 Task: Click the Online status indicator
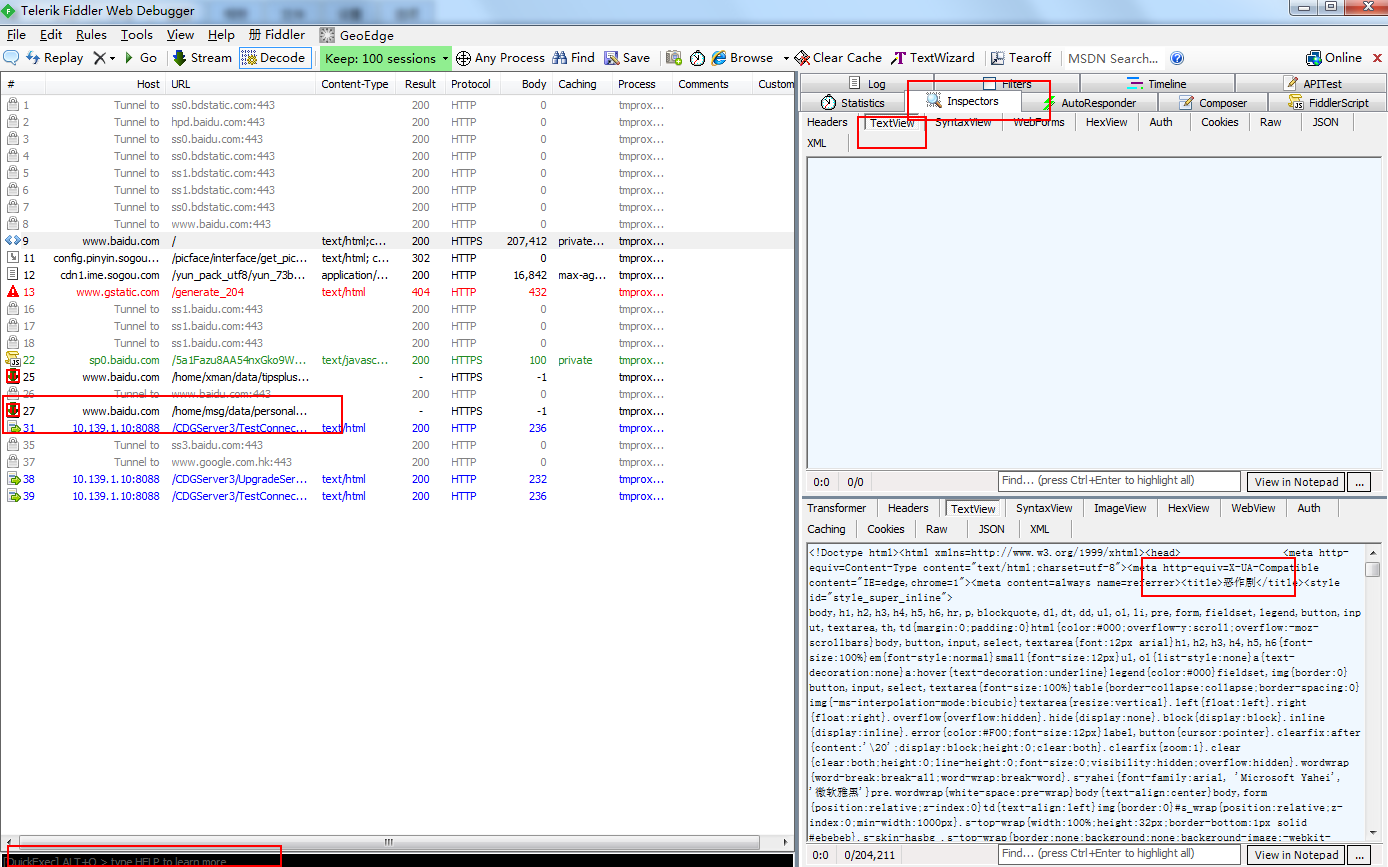[x=1334, y=58]
